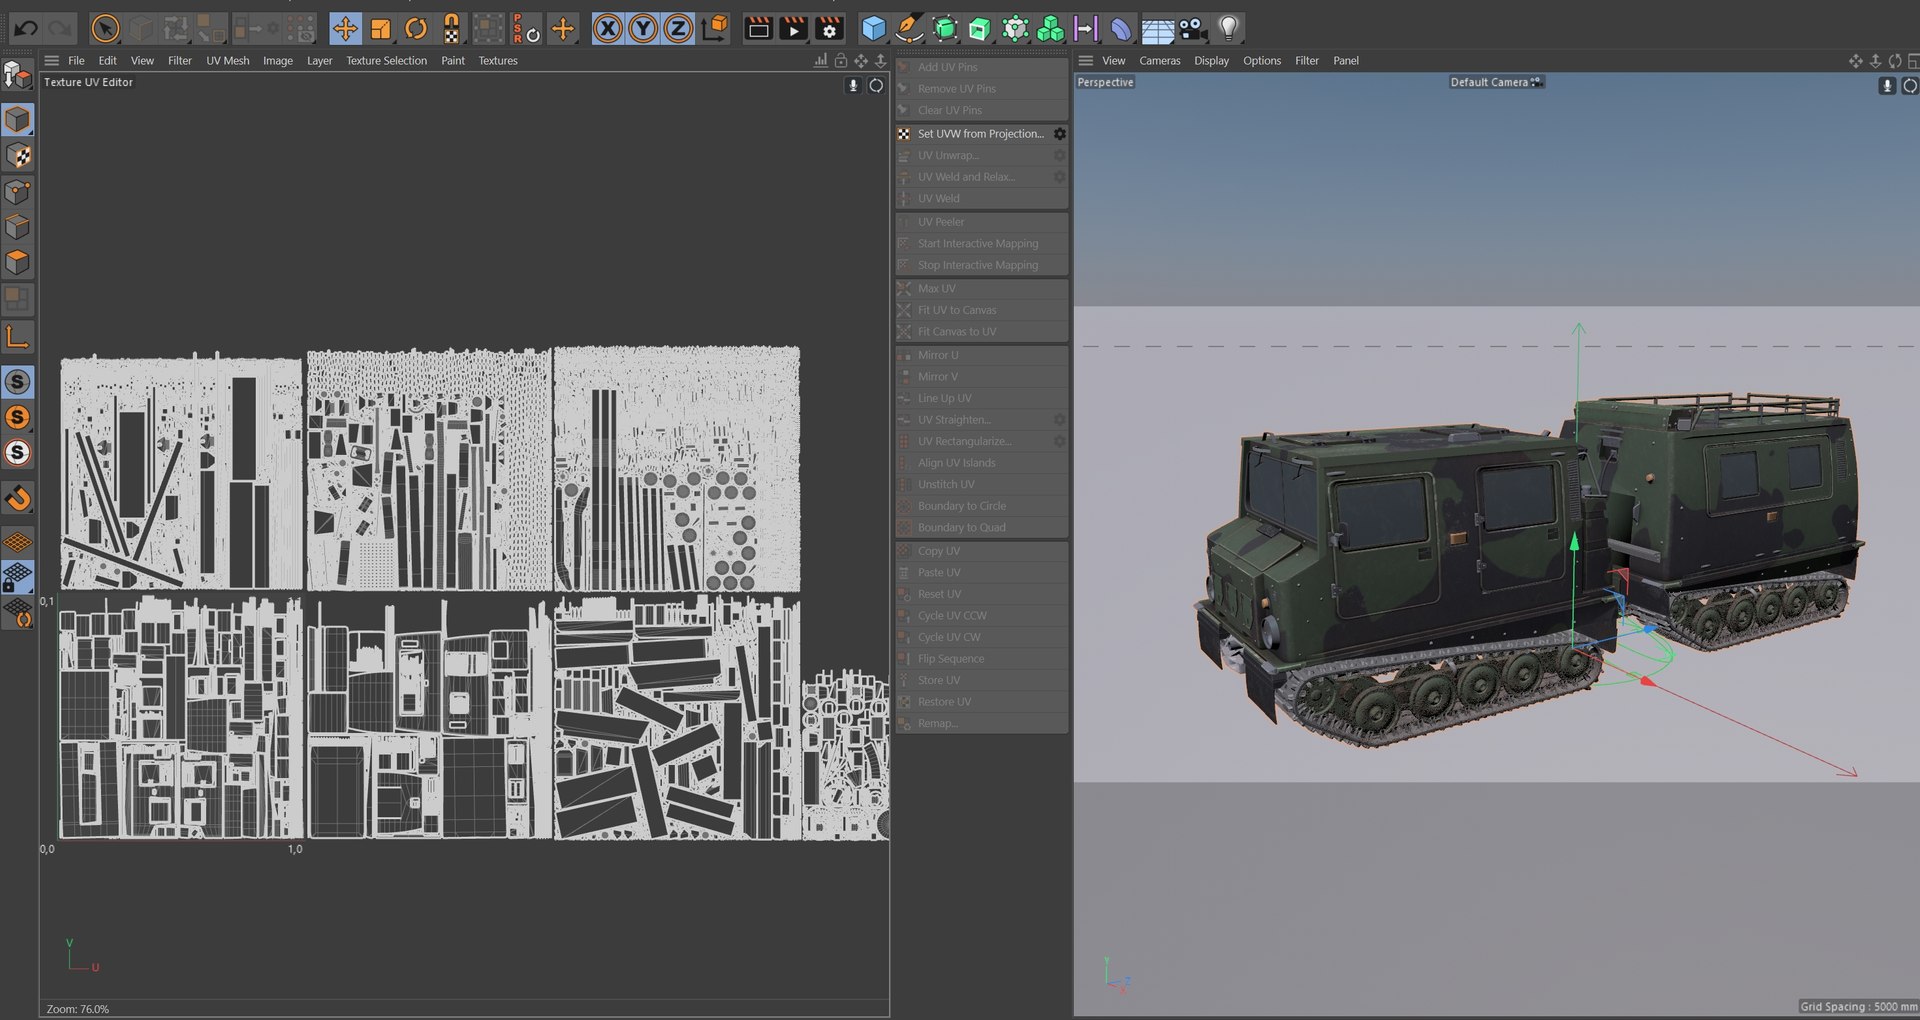This screenshot has width=1920, height=1020.
Task: Toggle Z axis lock
Action: point(678,29)
